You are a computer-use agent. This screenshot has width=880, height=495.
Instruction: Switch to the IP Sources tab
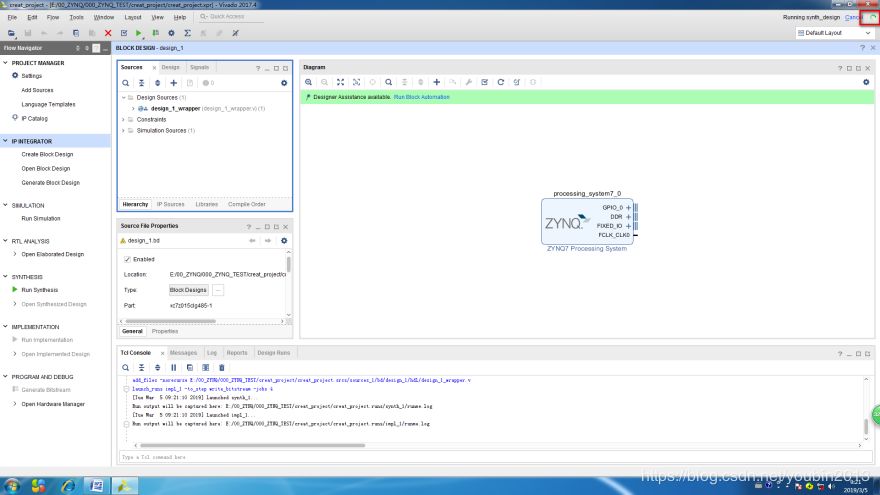171,204
